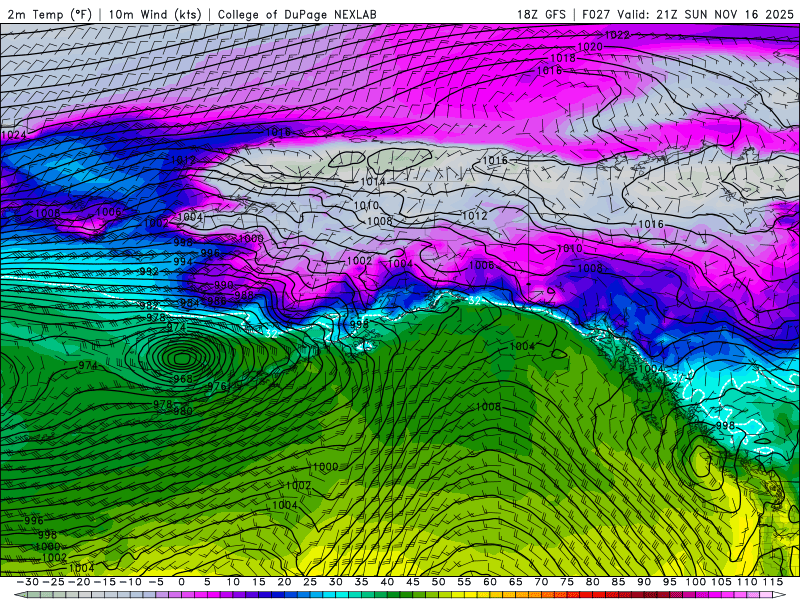Click the color scale value 105
The height and width of the screenshot is (600, 800).
(721, 582)
